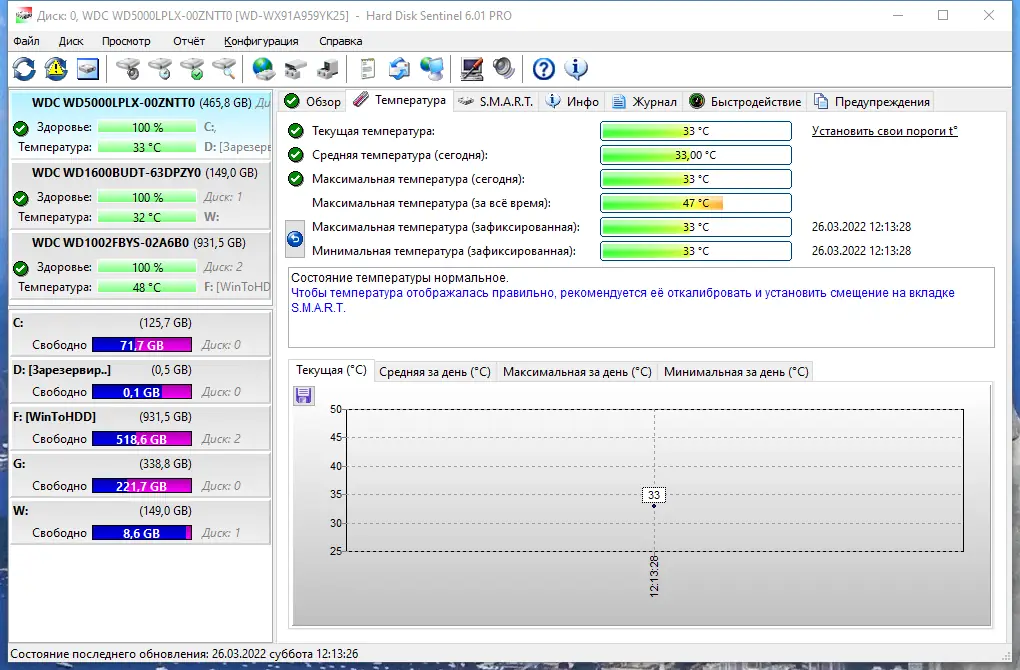This screenshot has height=670, width=1020.
Task: Click the green check next to Средняя температура
Action: pos(295,155)
